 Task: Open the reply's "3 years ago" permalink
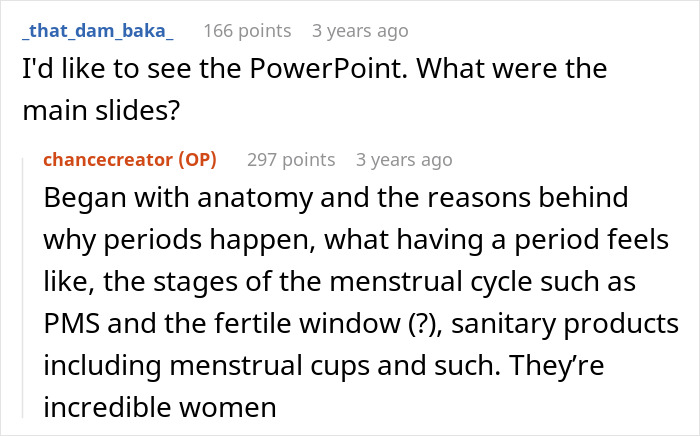[x=404, y=160]
